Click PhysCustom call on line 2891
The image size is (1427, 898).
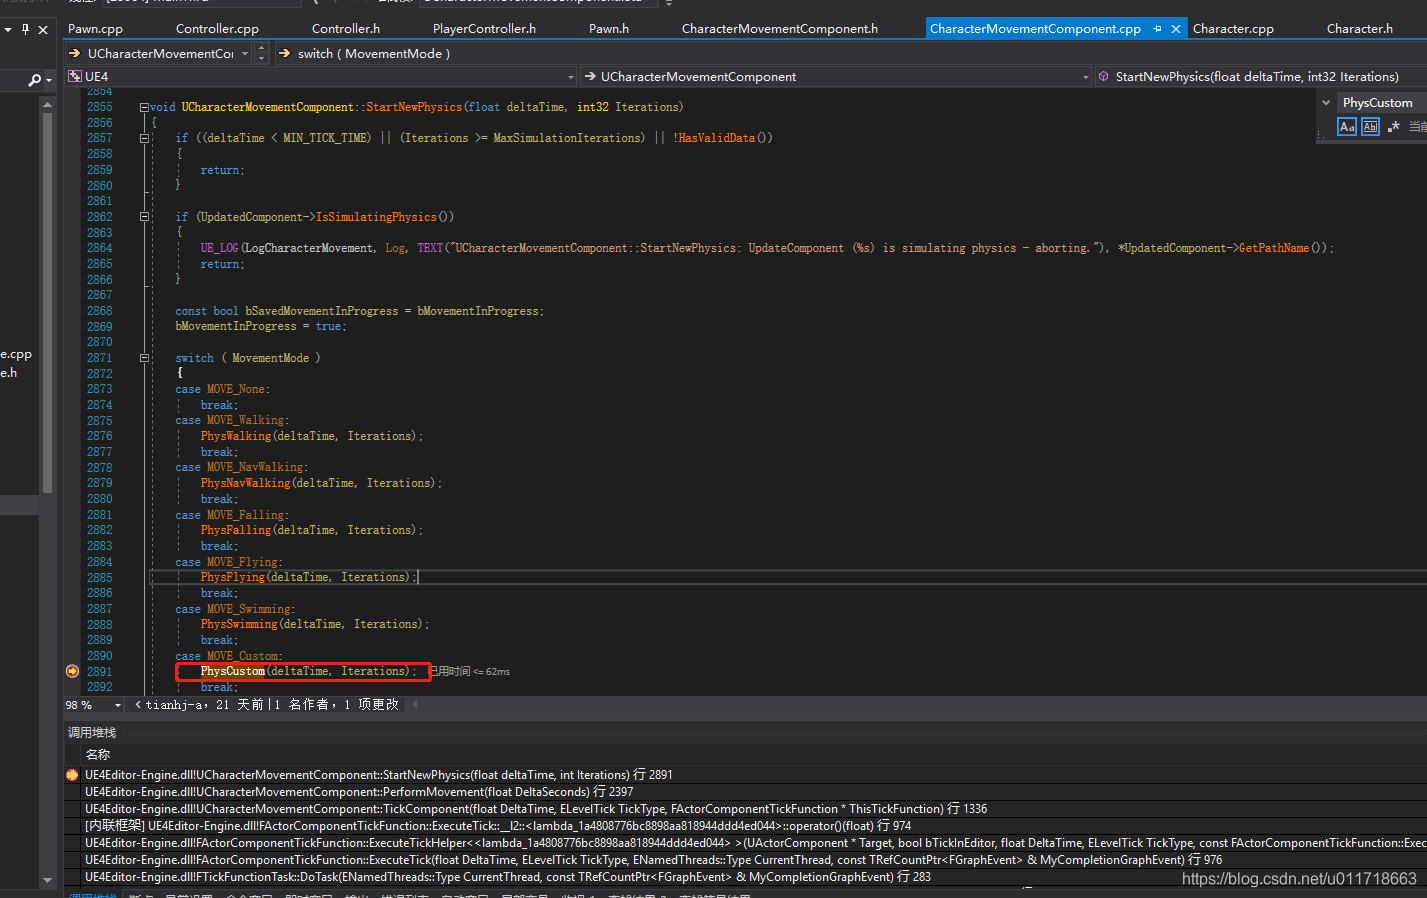(x=233, y=671)
